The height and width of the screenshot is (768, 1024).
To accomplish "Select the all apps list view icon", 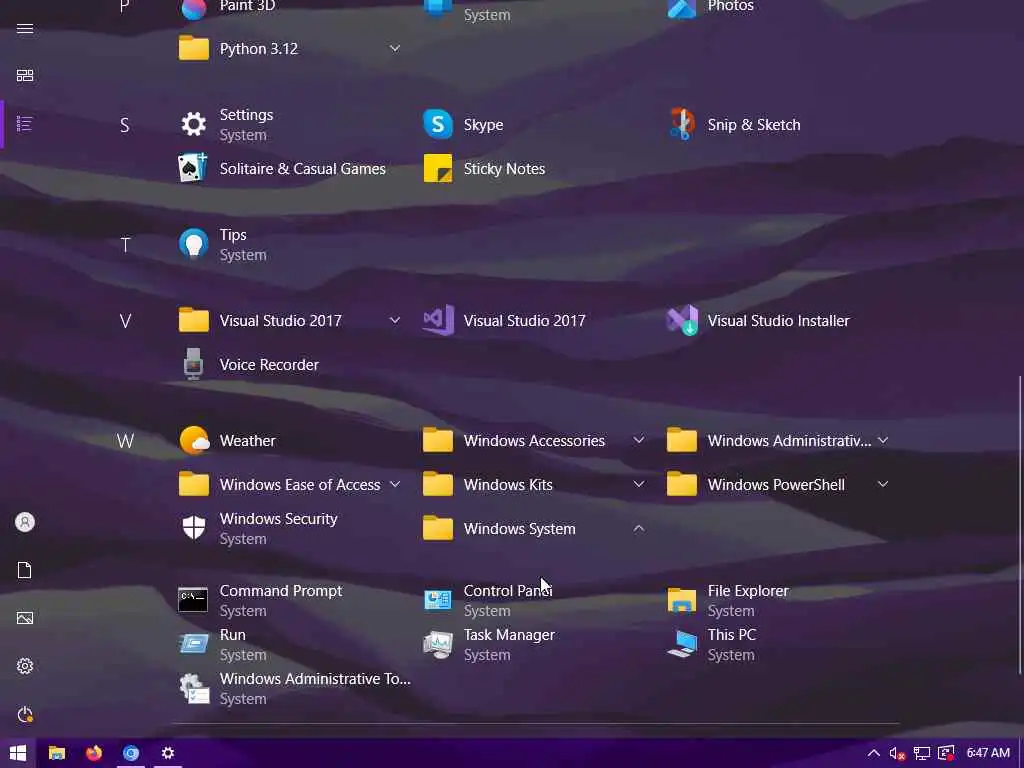I will pyautogui.click(x=25, y=124).
